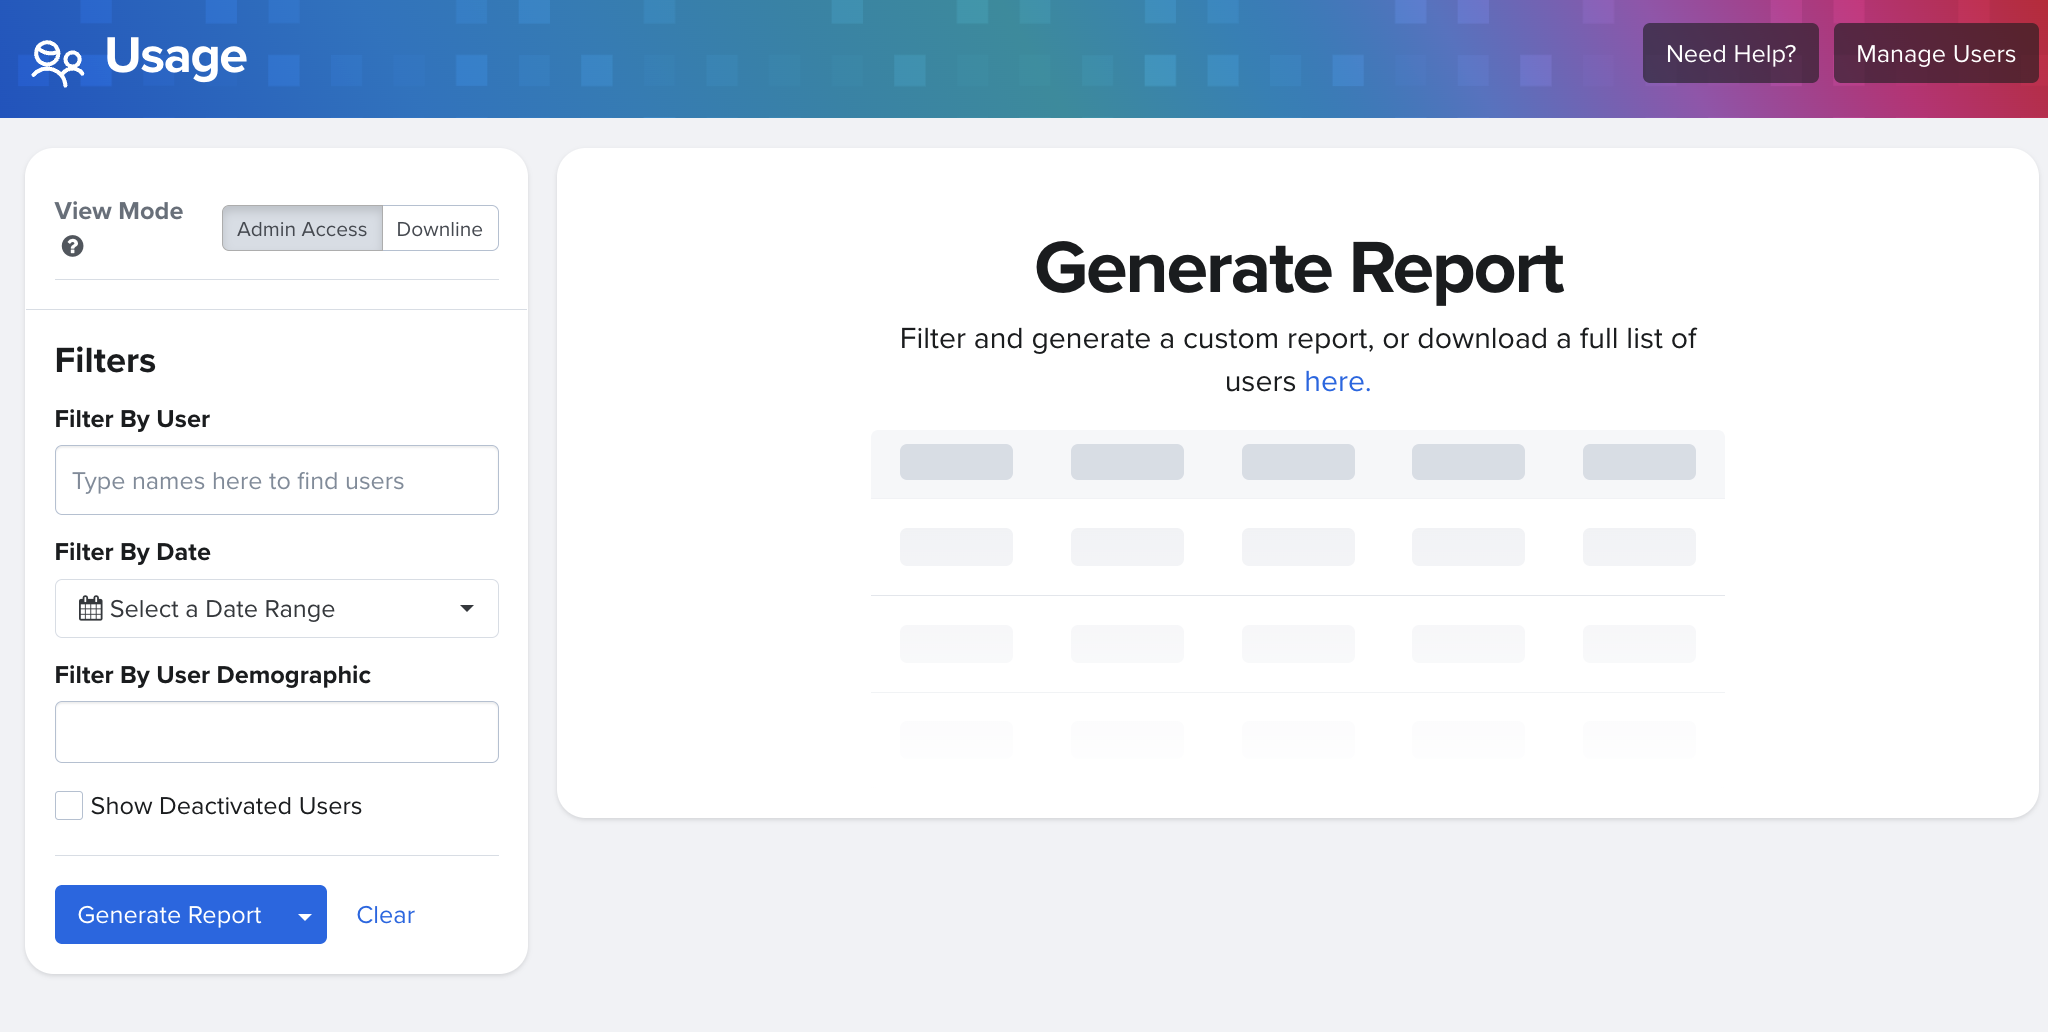Click the calendar icon in date filter
The width and height of the screenshot is (2048, 1032).
pyautogui.click(x=90, y=608)
